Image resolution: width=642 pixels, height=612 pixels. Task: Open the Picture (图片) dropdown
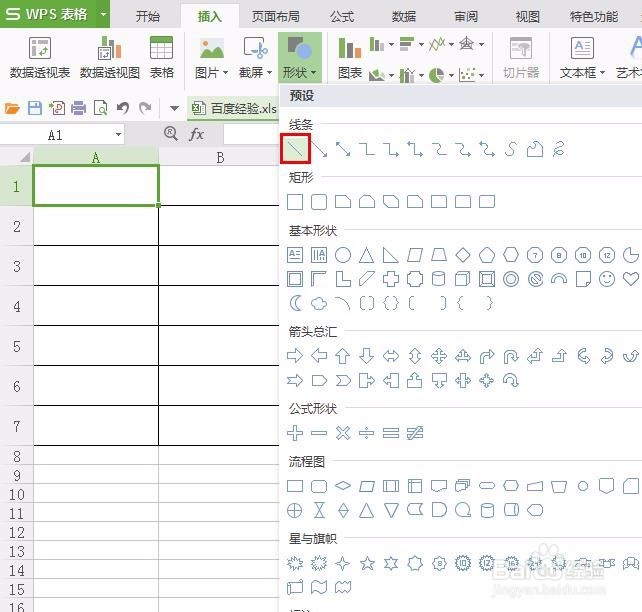pos(211,58)
